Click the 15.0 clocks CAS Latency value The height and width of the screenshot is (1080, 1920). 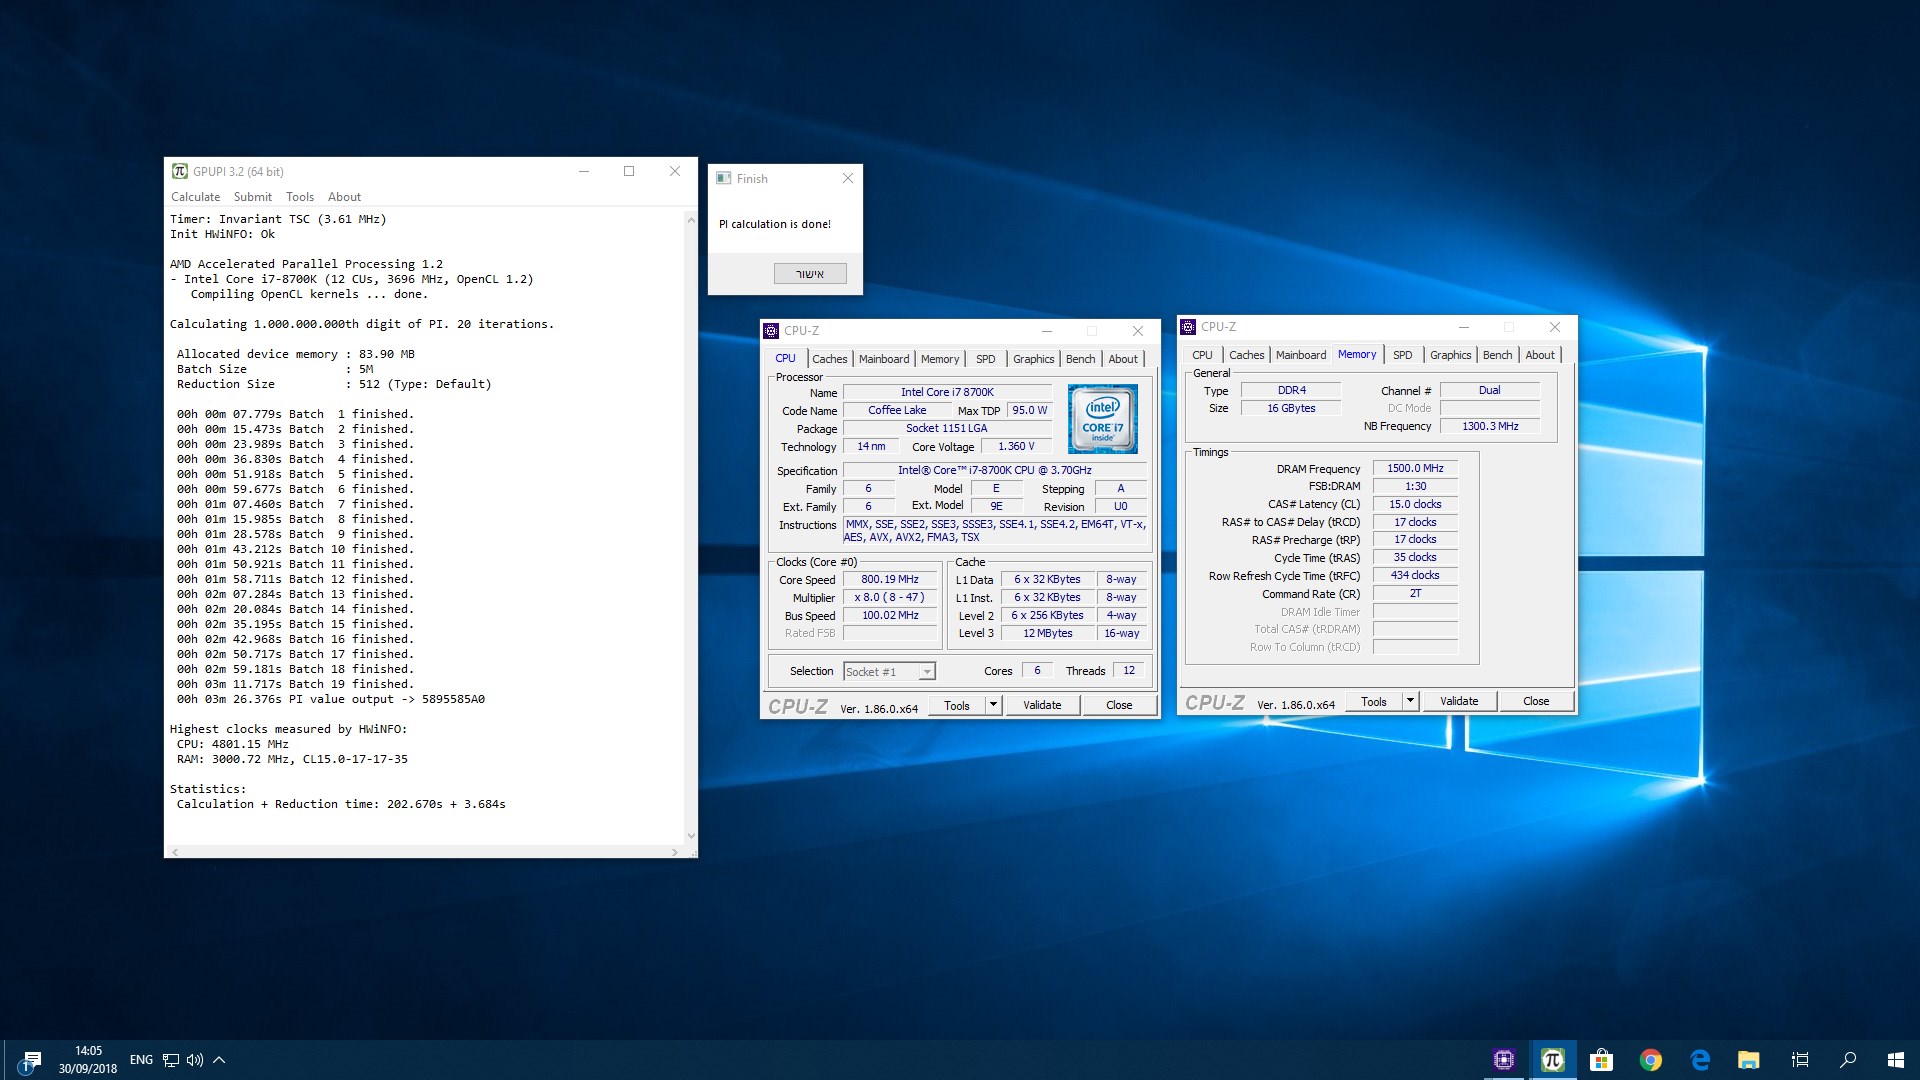point(1415,504)
